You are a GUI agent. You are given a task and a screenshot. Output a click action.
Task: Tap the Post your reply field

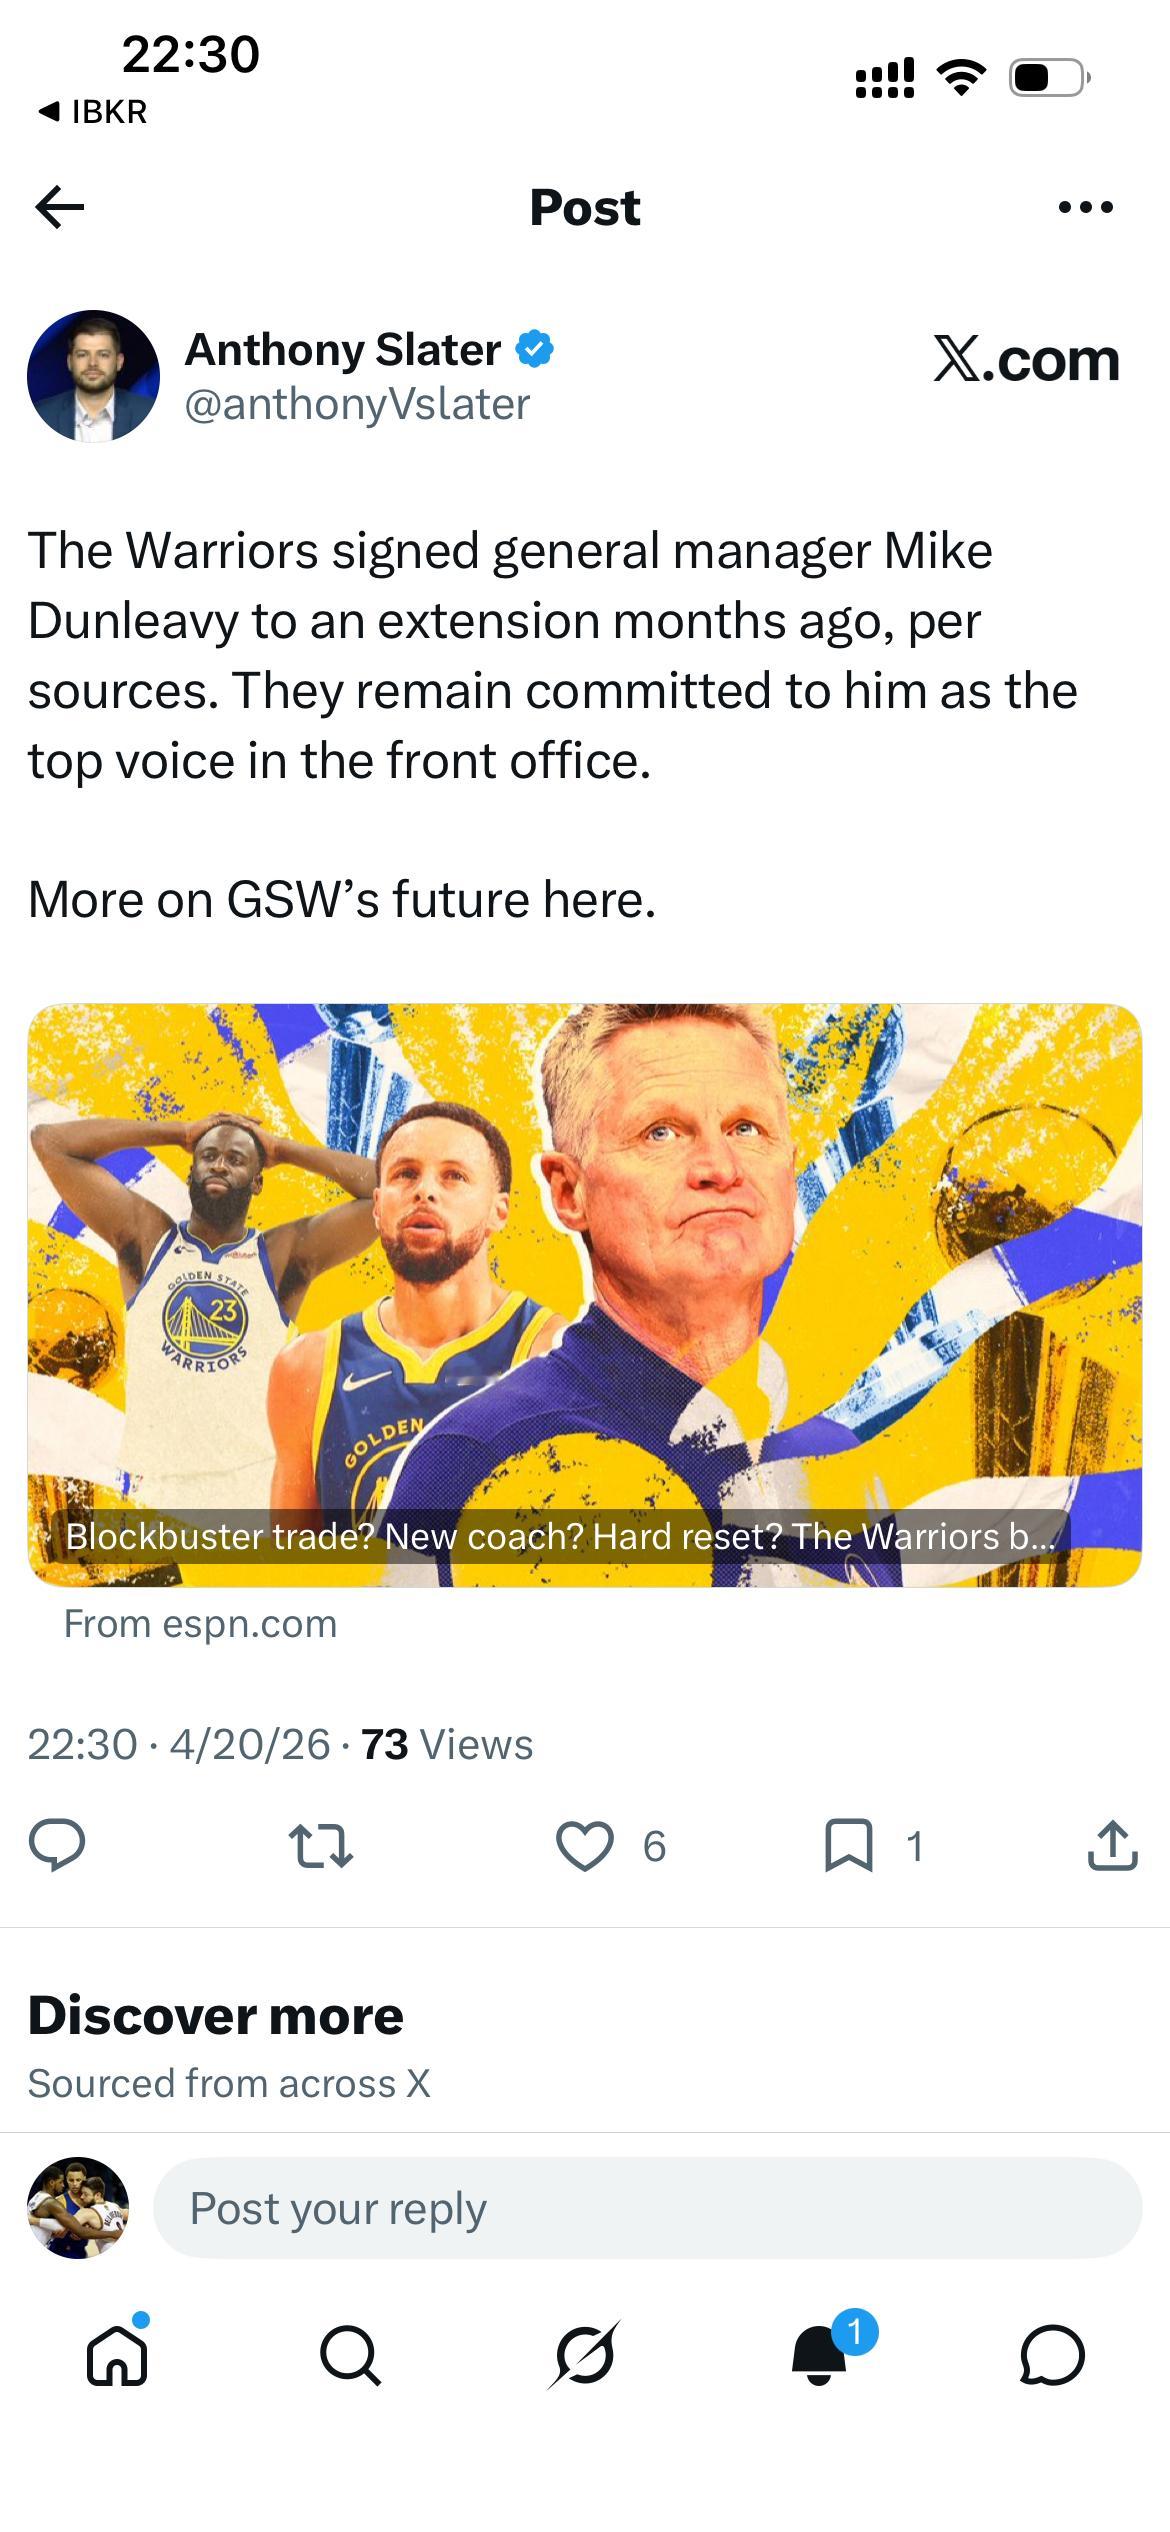pos(646,2208)
